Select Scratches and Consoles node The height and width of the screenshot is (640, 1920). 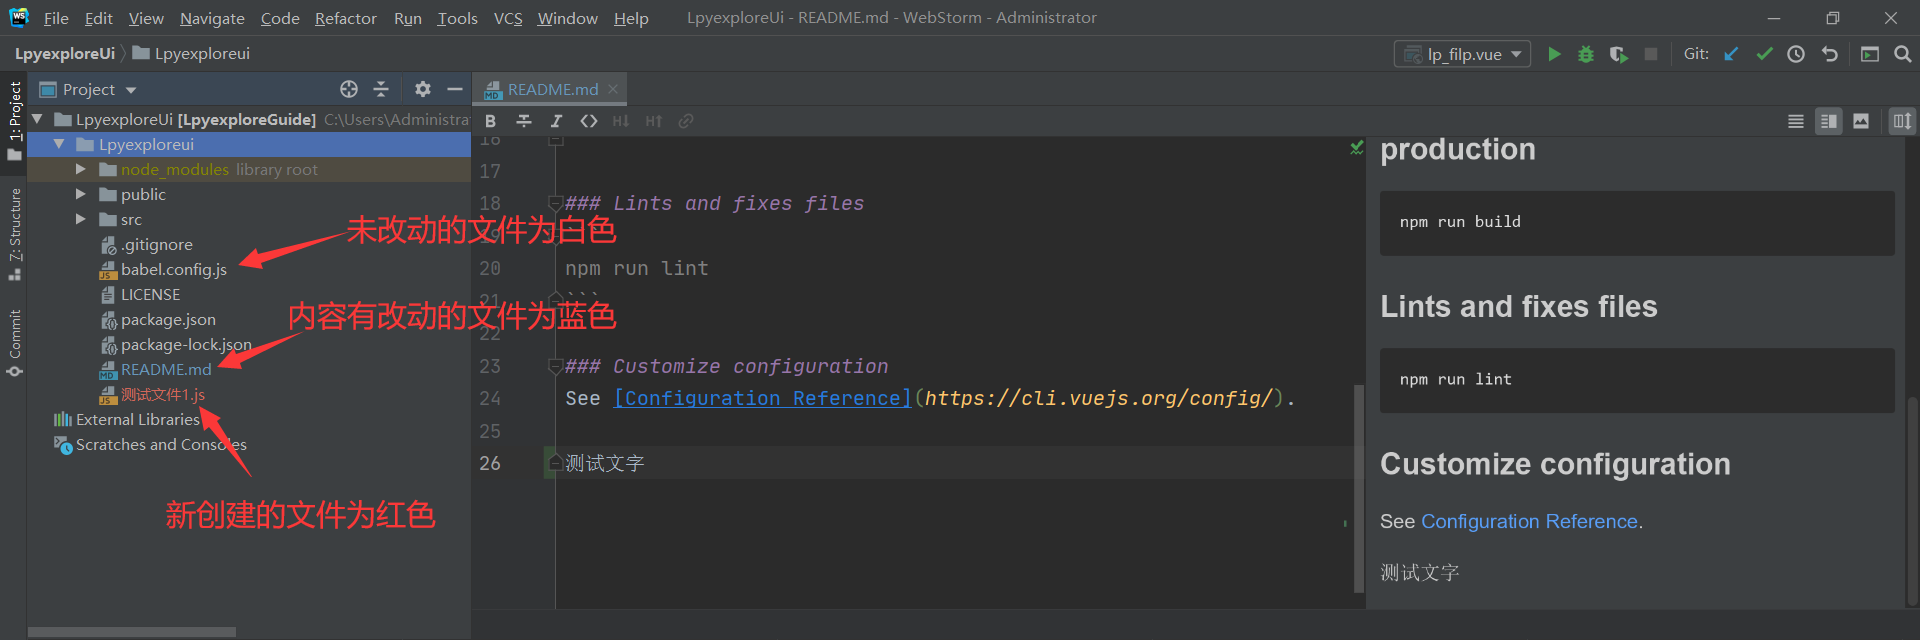(150, 444)
